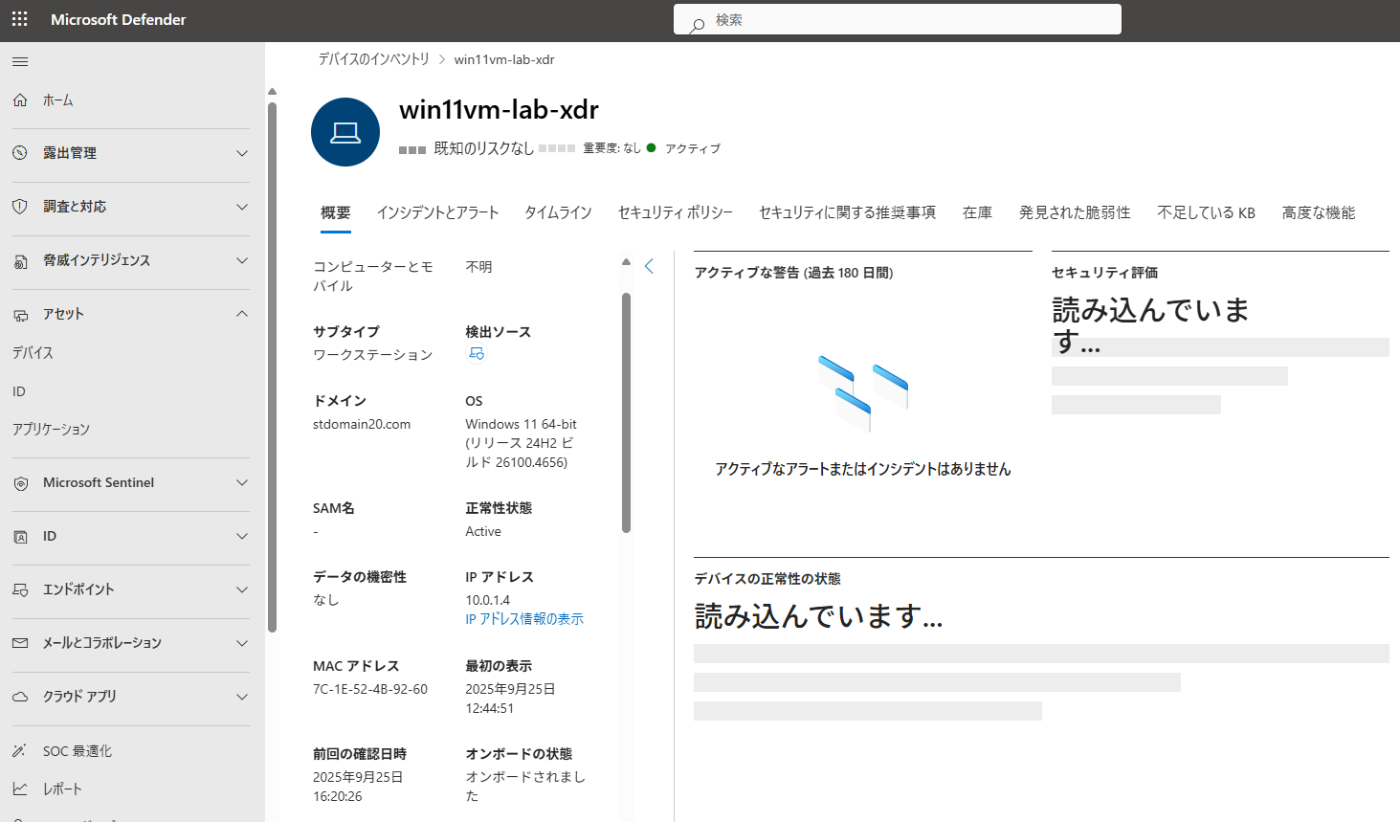The width and height of the screenshot is (1400, 822).
Task: Open 発見された脆弱性 tab
Action: coord(1075,213)
